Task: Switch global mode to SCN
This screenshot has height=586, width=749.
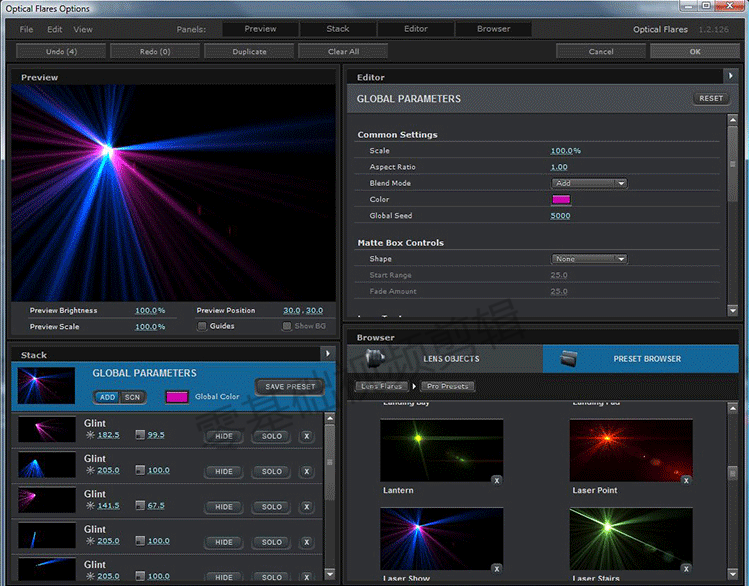Action: (x=132, y=397)
